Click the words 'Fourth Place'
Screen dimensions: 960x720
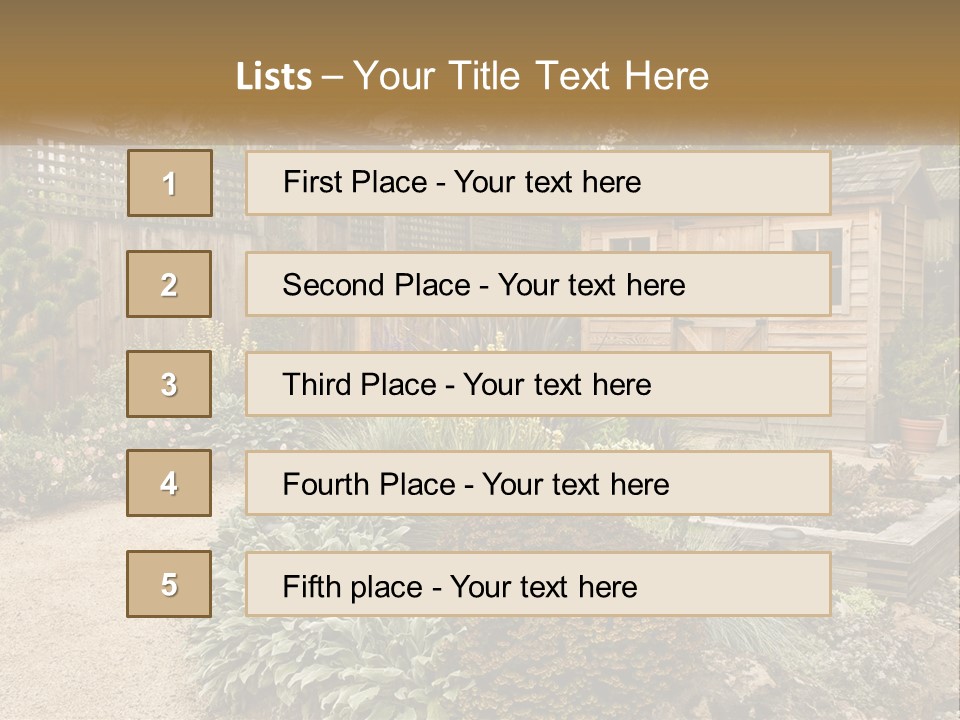pyautogui.click(x=369, y=484)
